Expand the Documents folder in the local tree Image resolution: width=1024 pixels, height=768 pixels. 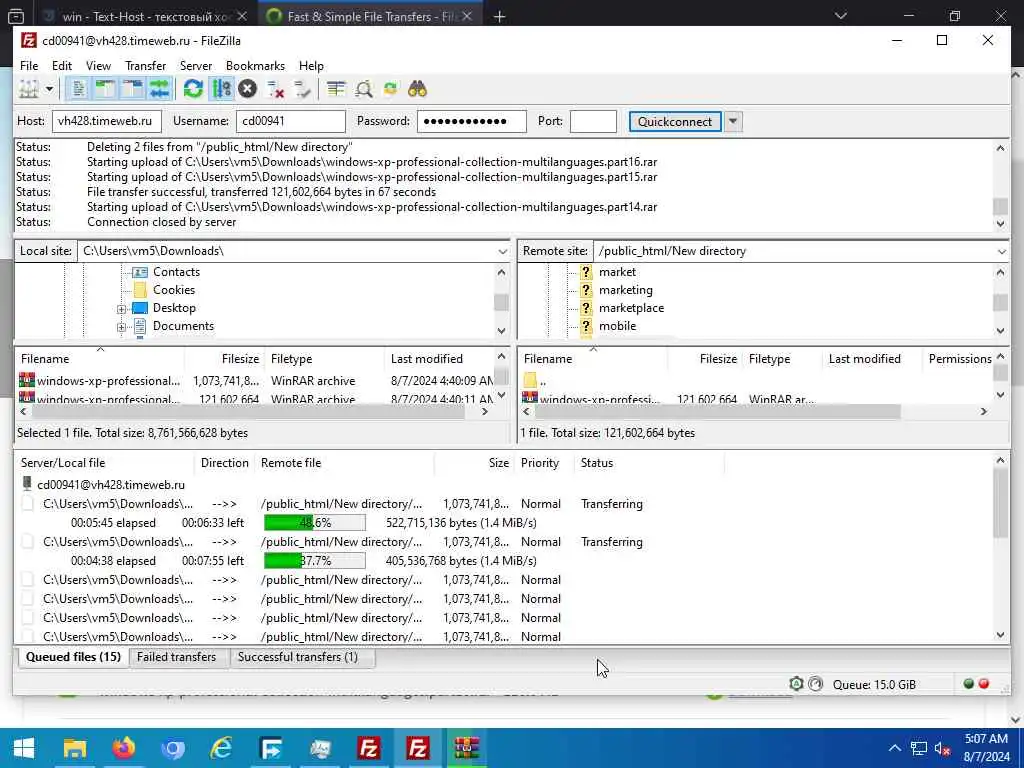click(x=121, y=327)
